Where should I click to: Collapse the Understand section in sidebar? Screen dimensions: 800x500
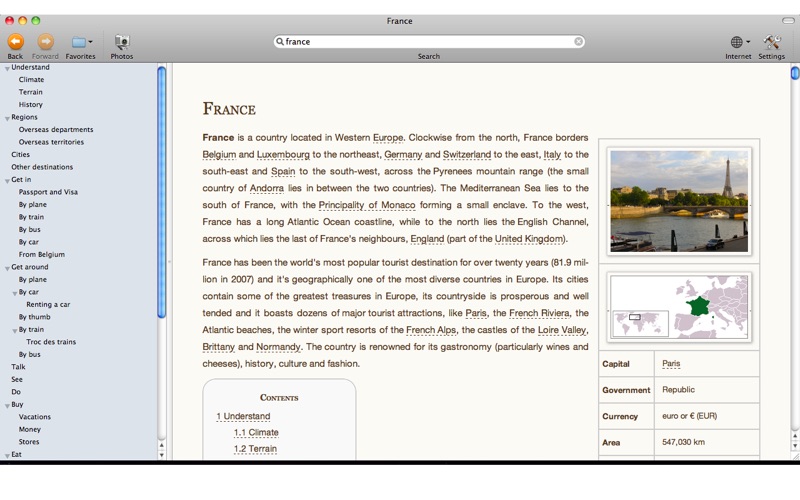pyautogui.click(x=6, y=68)
